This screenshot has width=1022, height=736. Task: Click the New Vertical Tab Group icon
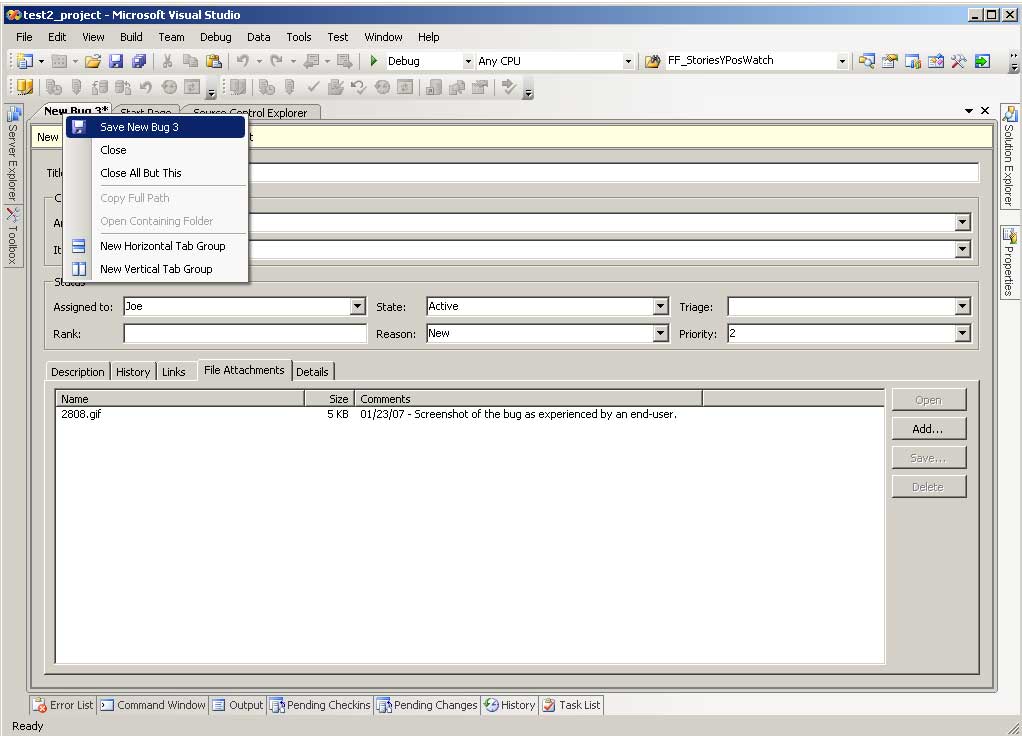[79, 269]
